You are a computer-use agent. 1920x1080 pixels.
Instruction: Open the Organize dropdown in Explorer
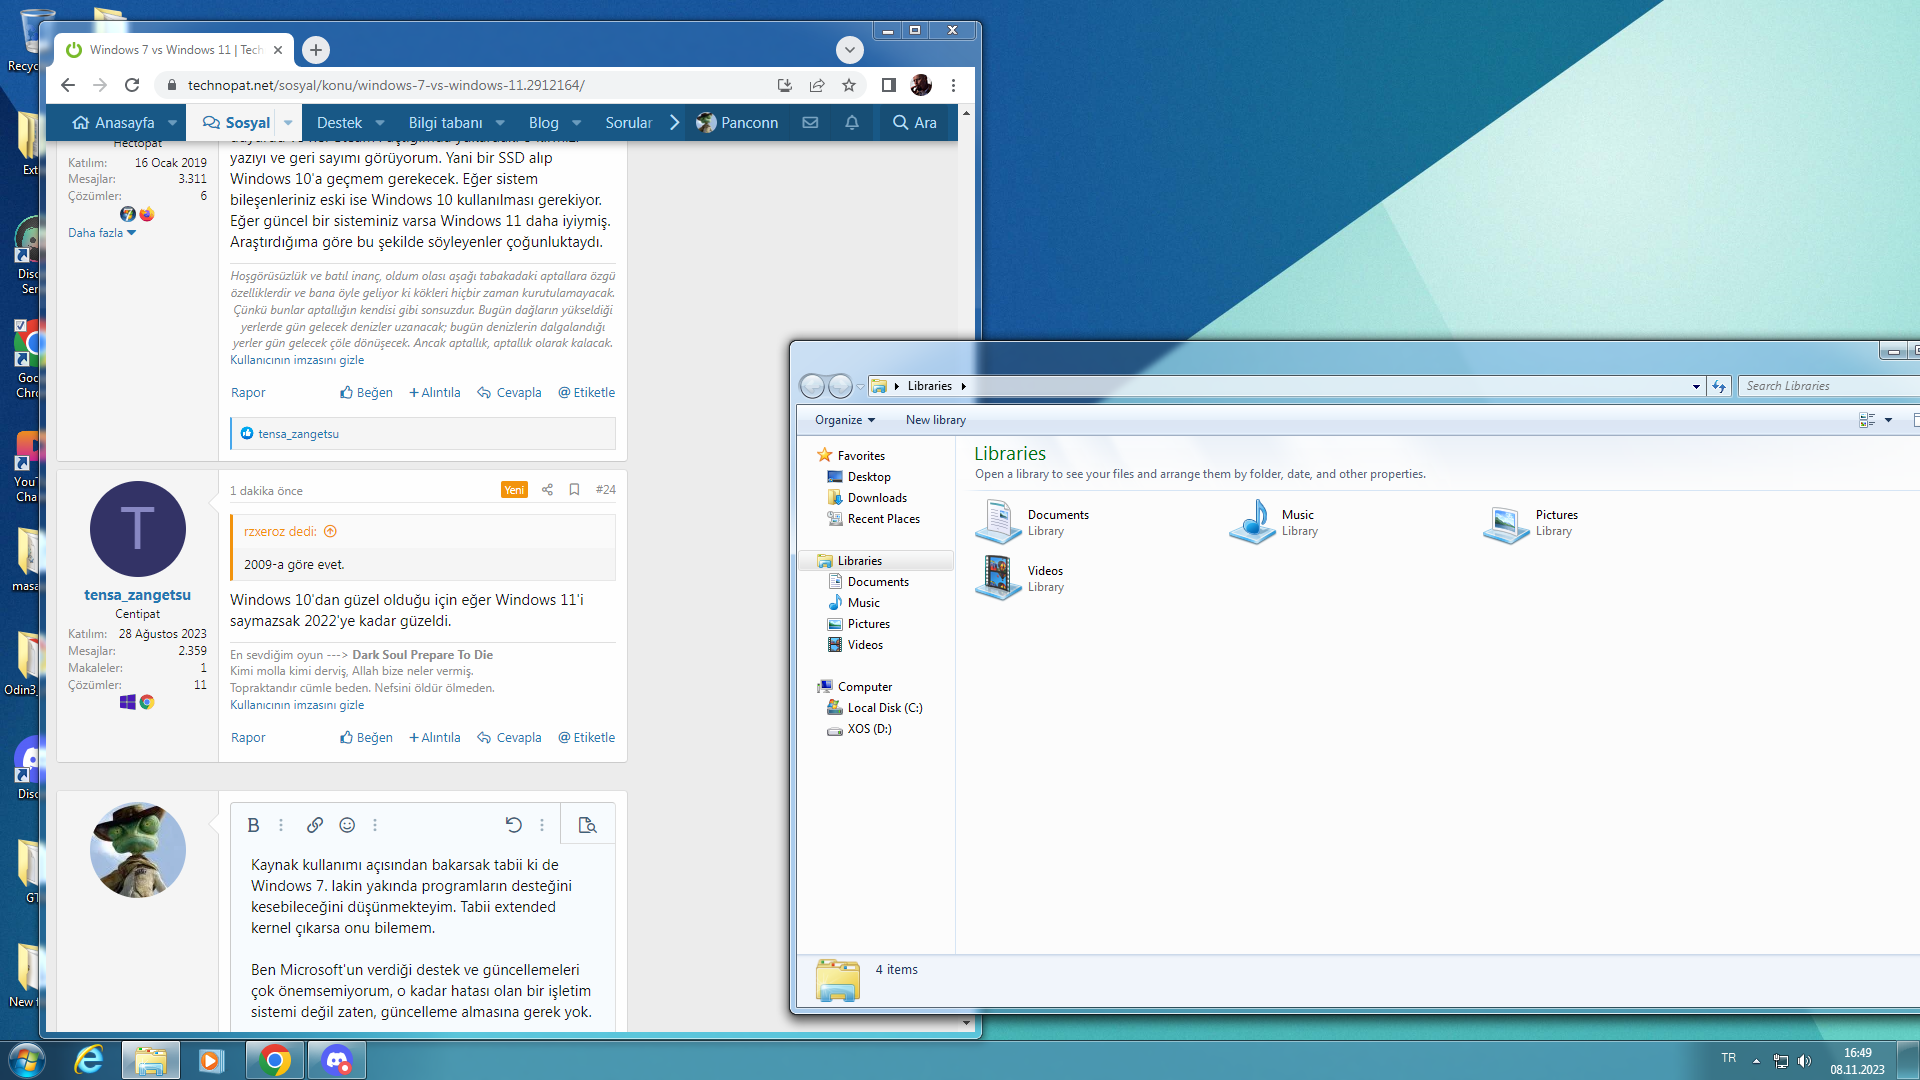[844, 420]
